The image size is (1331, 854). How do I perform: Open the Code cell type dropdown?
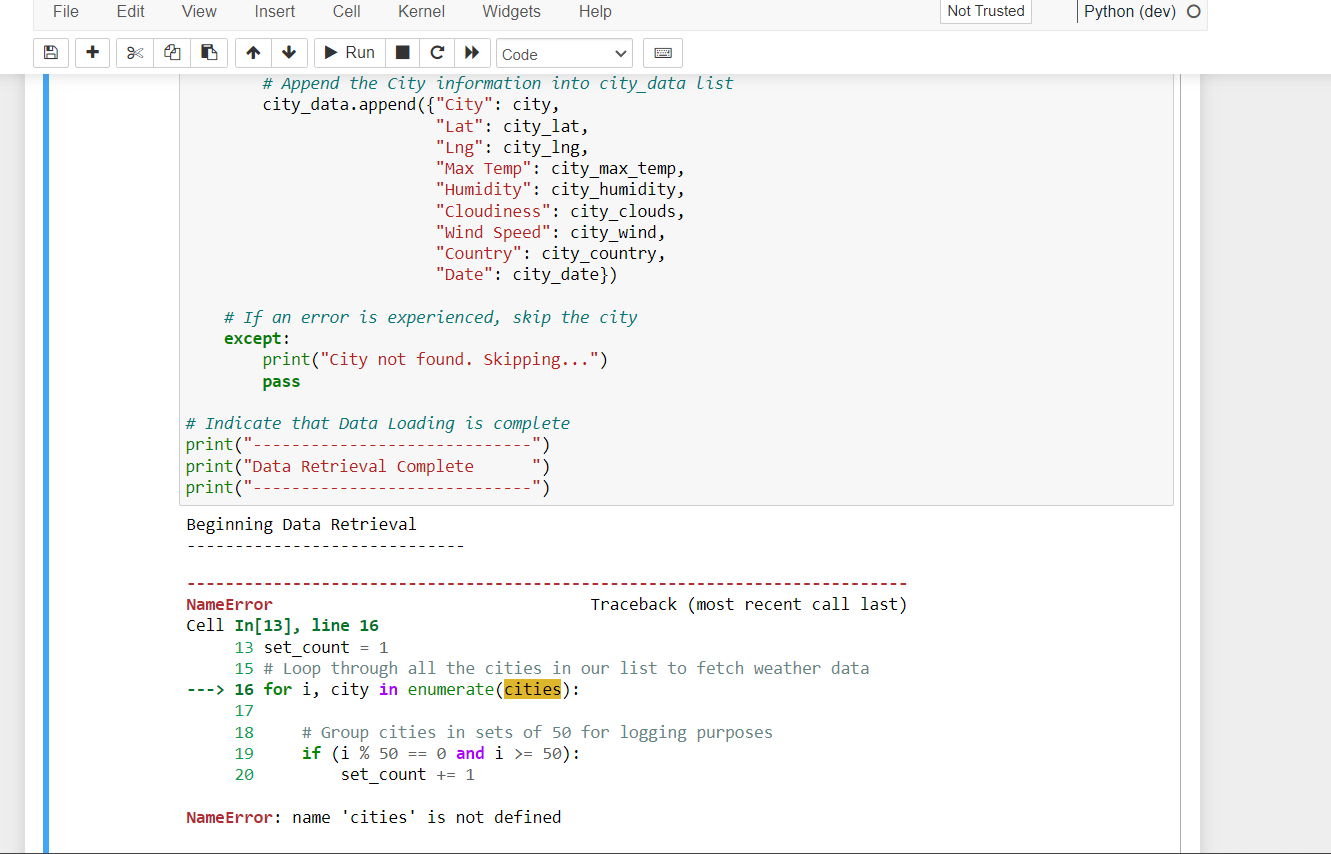tap(564, 52)
